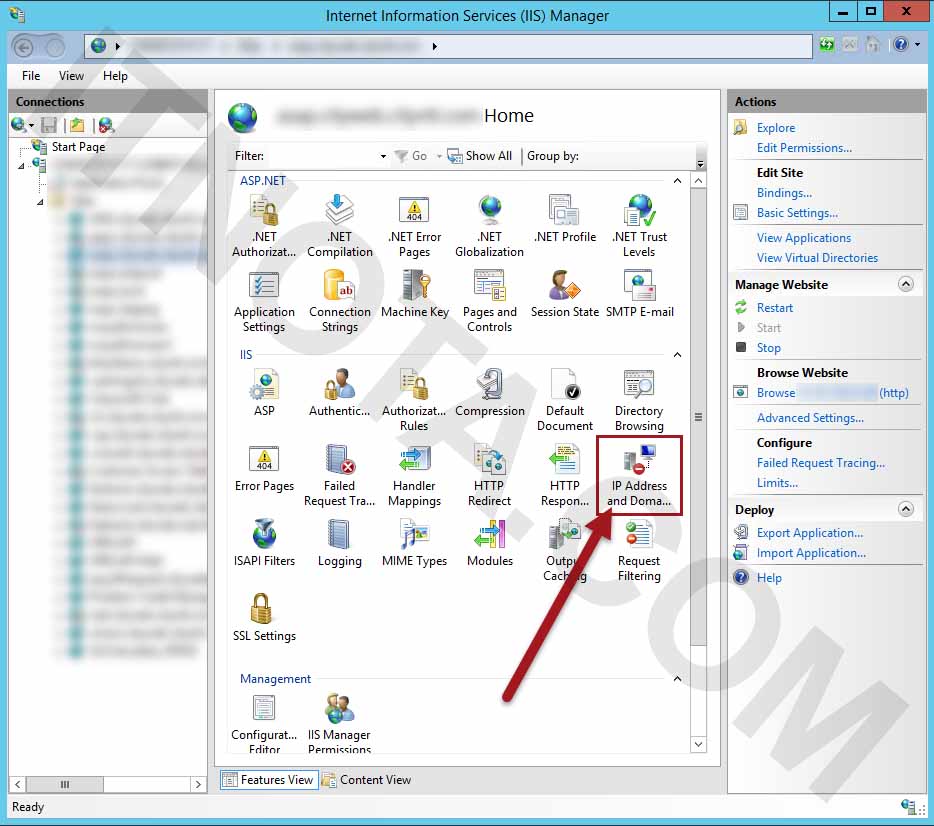Open MIME Types
The width and height of the screenshot is (934, 826).
click(x=414, y=540)
